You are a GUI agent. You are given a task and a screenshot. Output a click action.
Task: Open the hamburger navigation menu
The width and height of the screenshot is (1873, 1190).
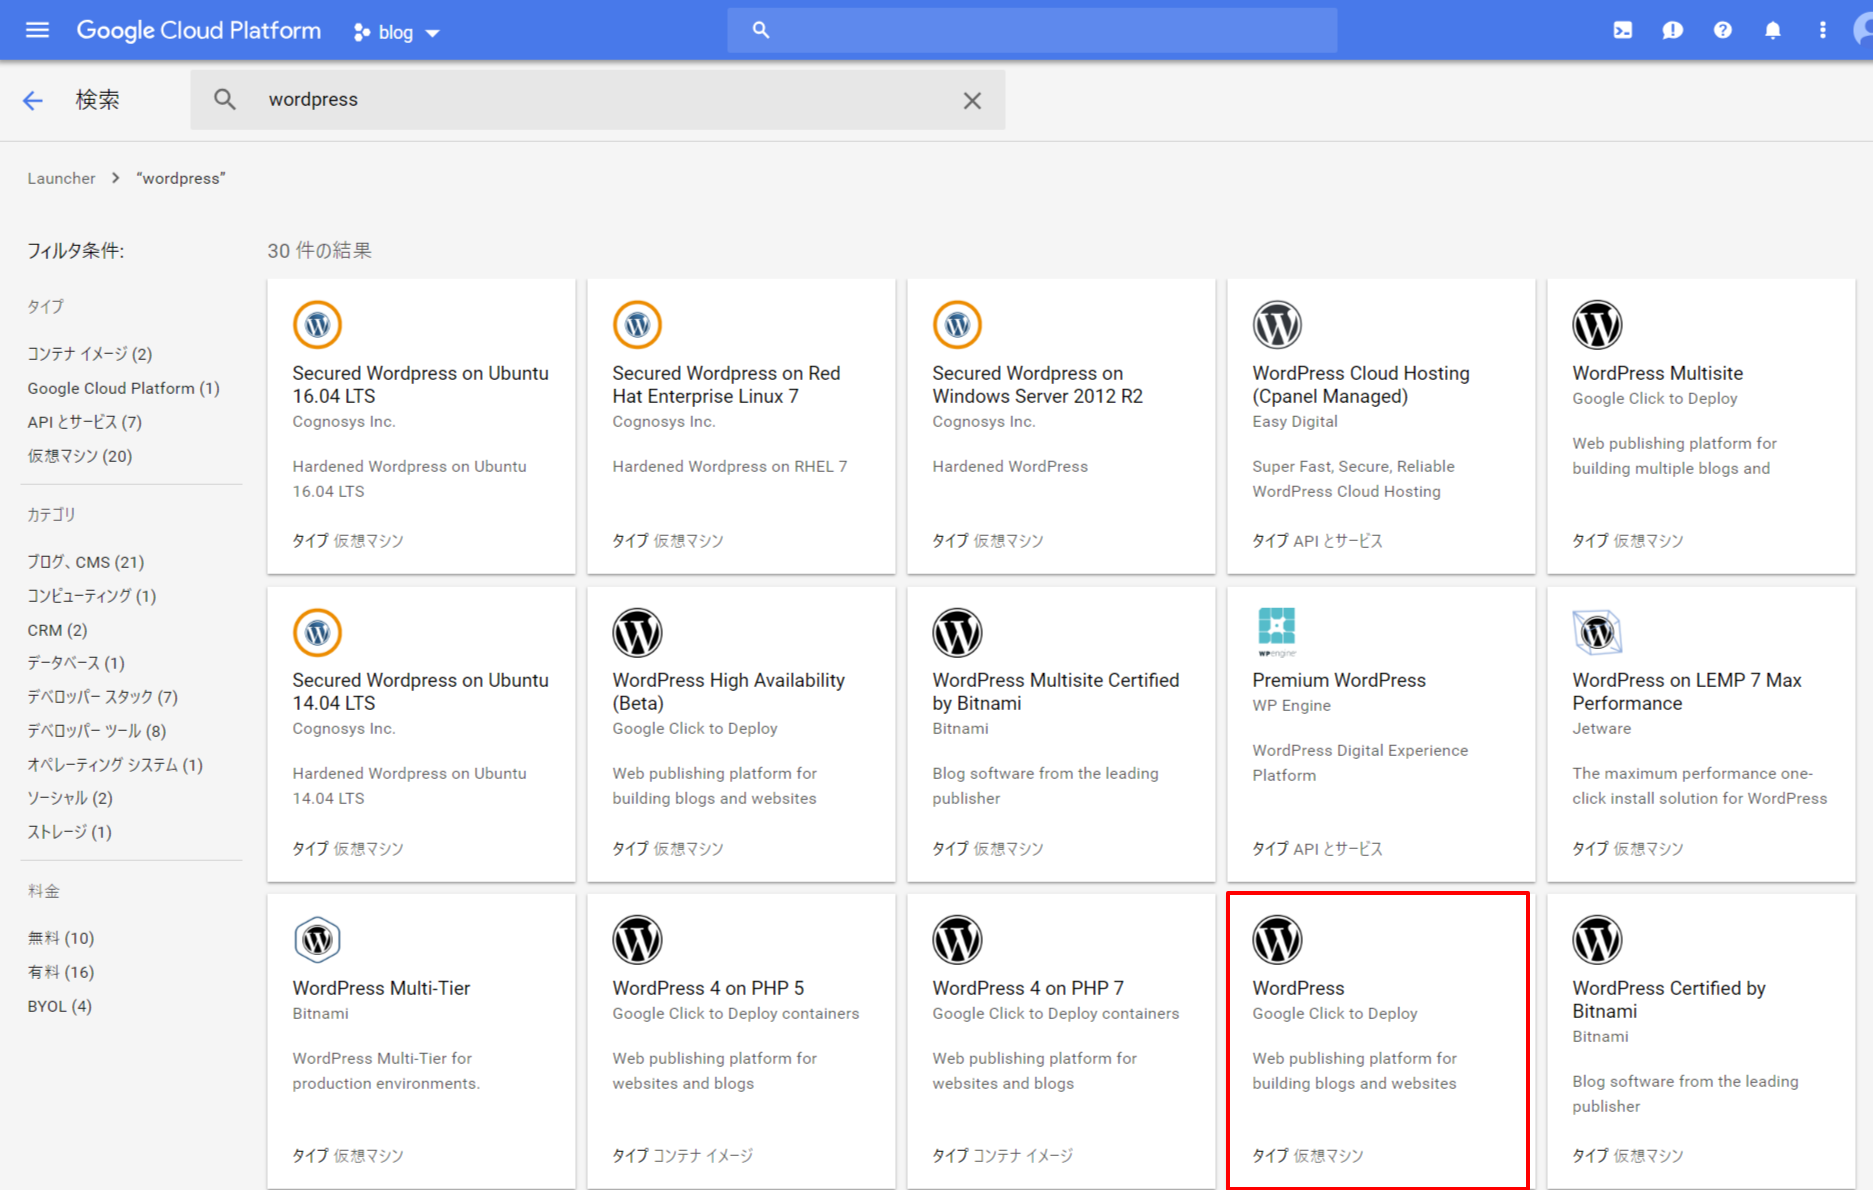(x=37, y=30)
